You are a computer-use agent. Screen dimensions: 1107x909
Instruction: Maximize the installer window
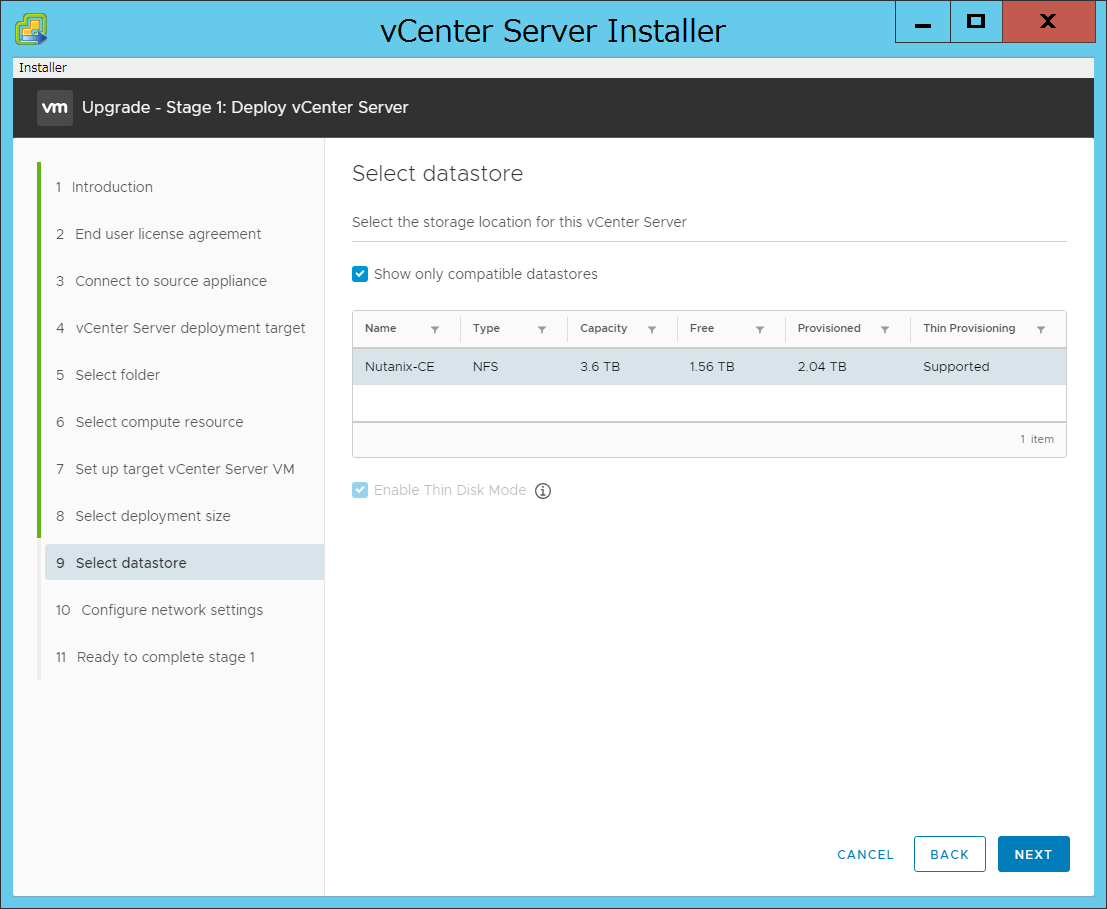pos(976,22)
